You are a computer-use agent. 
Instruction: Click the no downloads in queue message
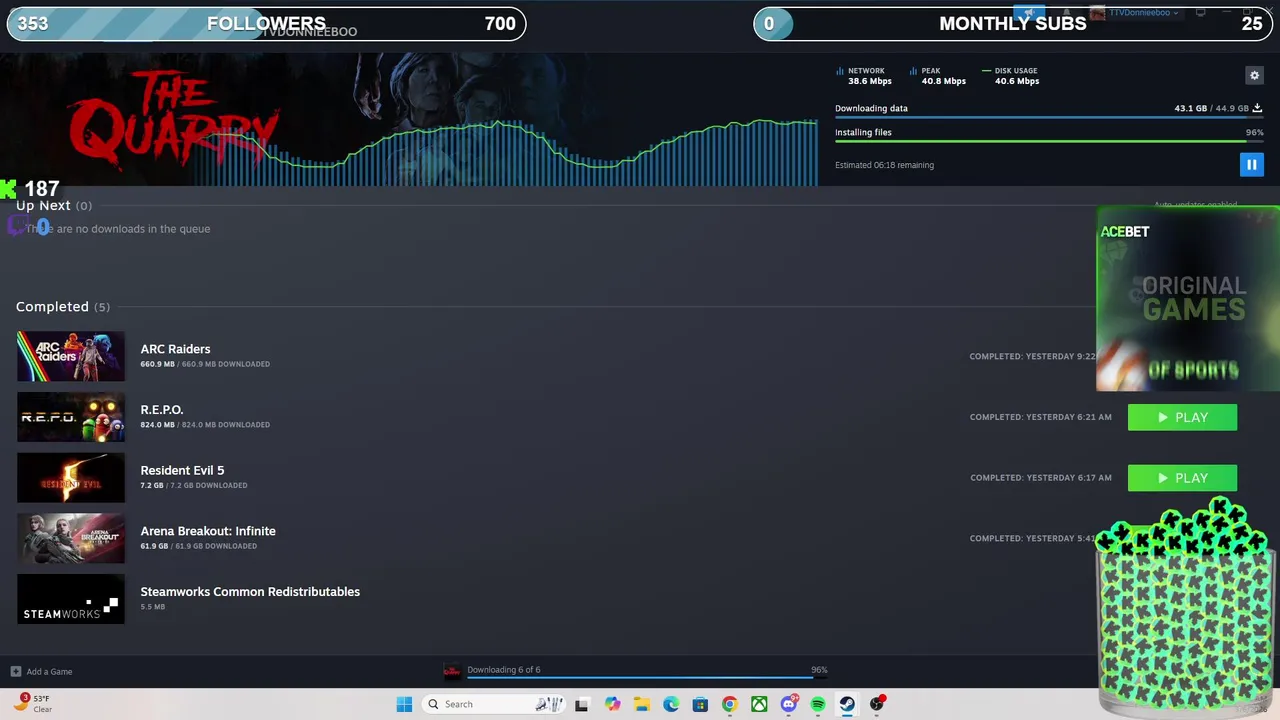point(118,229)
